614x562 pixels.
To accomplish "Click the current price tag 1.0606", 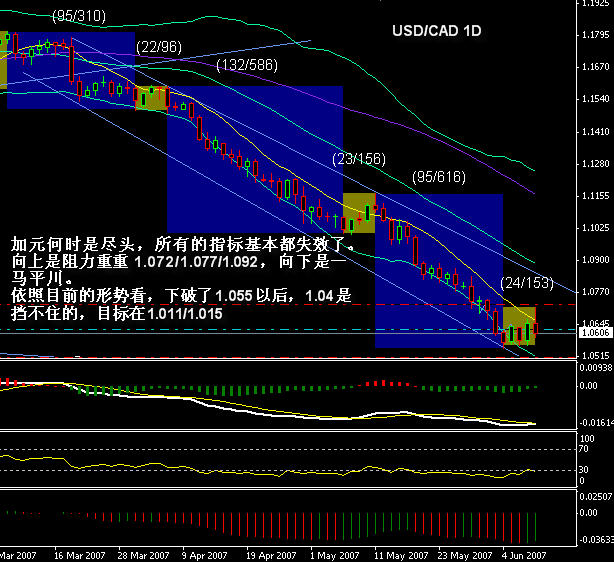I will pos(595,333).
